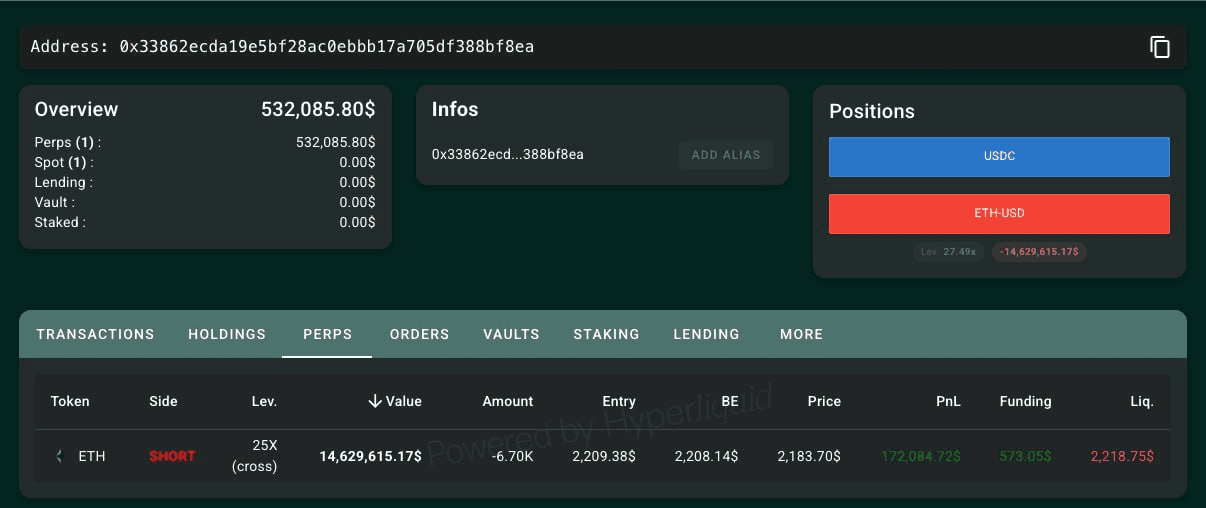Click the red ETH-USD position bar
Viewport: 1206px width, 508px height.
tap(999, 213)
